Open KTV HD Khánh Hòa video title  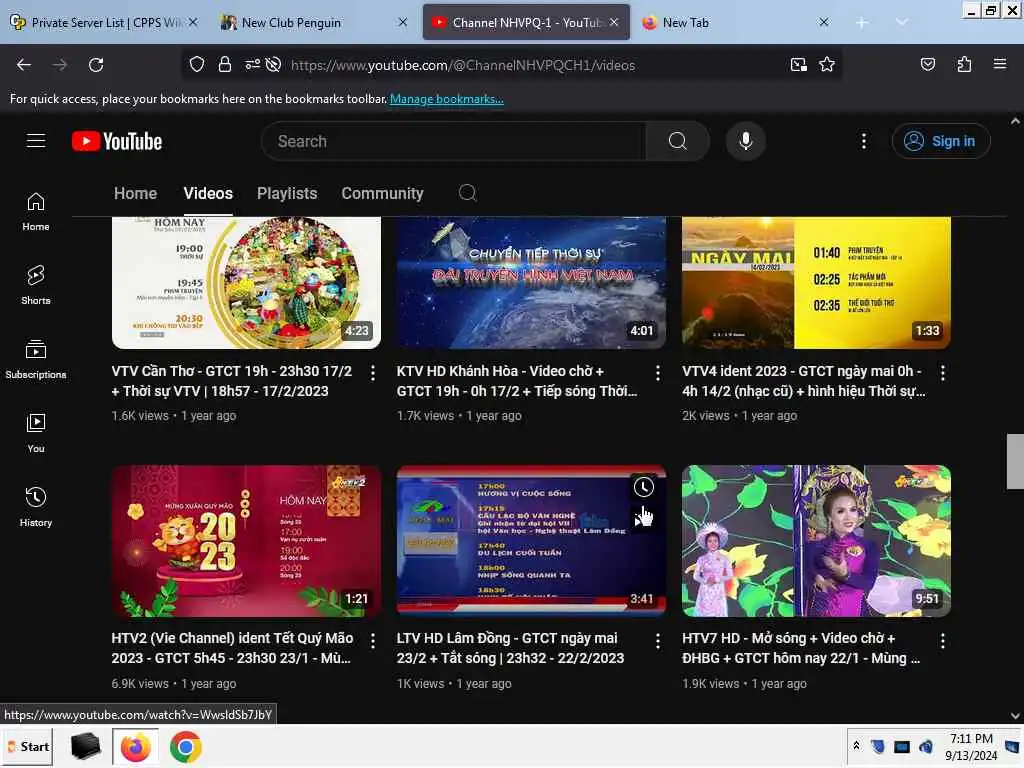pyautogui.click(x=517, y=381)
